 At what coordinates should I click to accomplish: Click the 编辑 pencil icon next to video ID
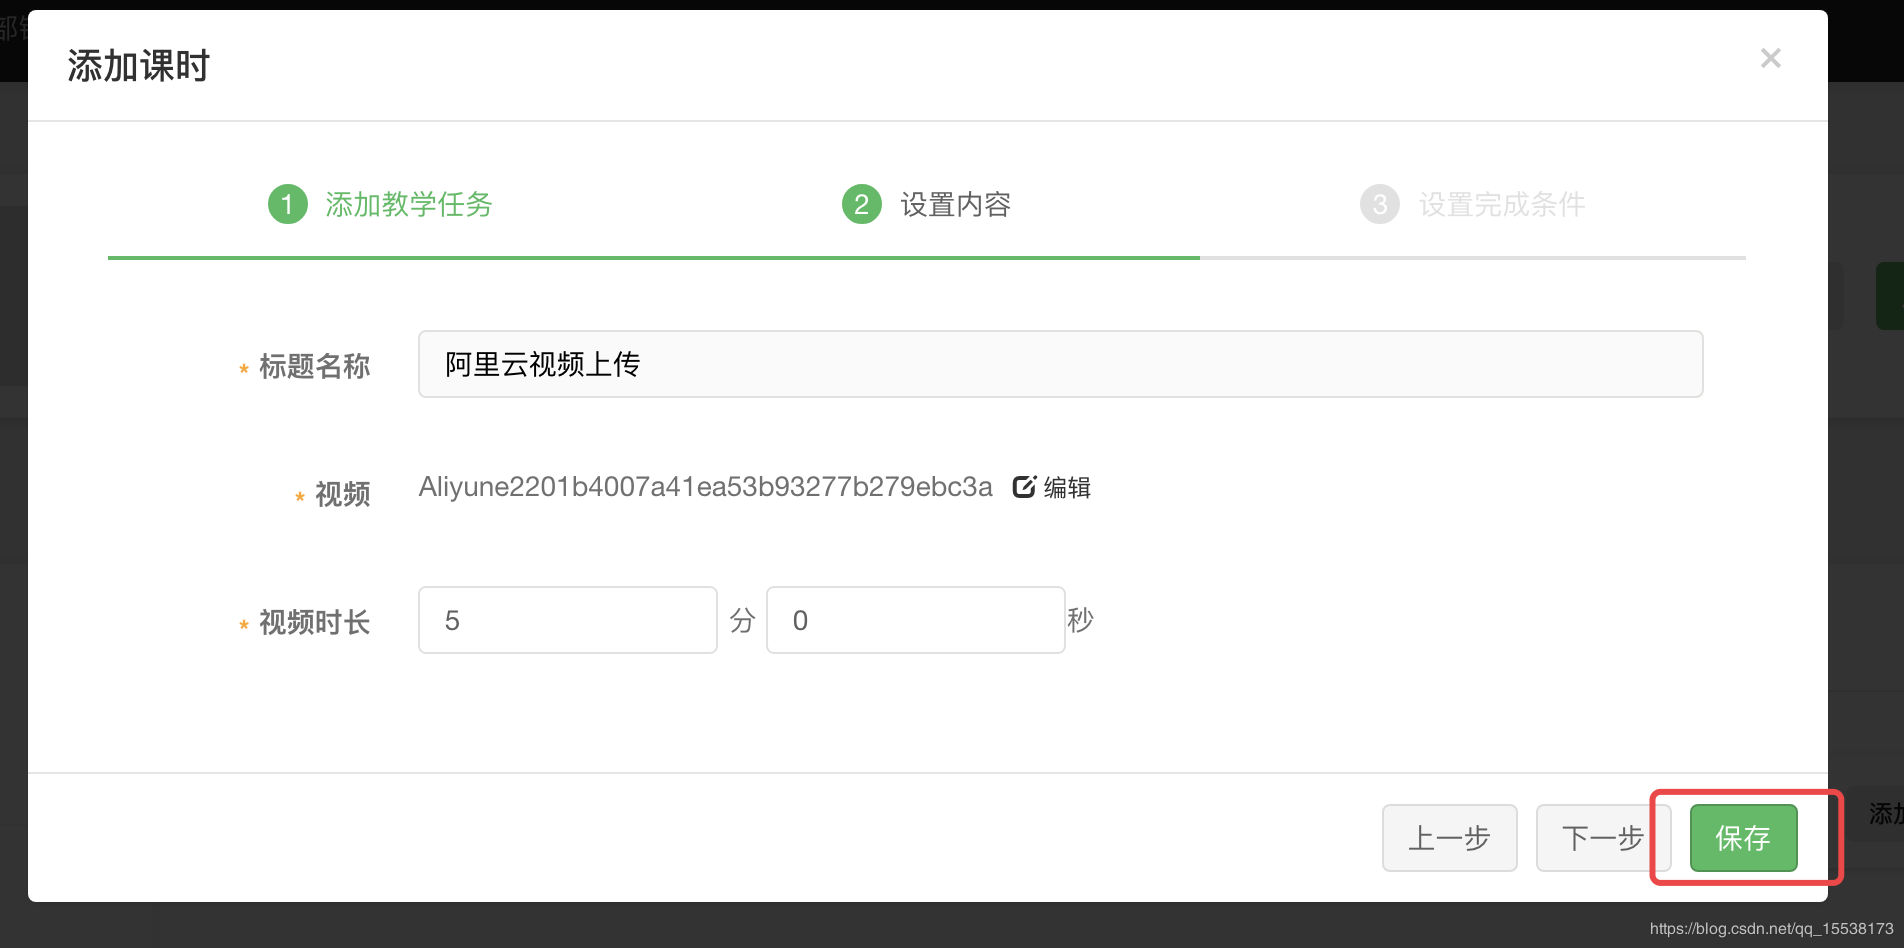coord(1025,487)
